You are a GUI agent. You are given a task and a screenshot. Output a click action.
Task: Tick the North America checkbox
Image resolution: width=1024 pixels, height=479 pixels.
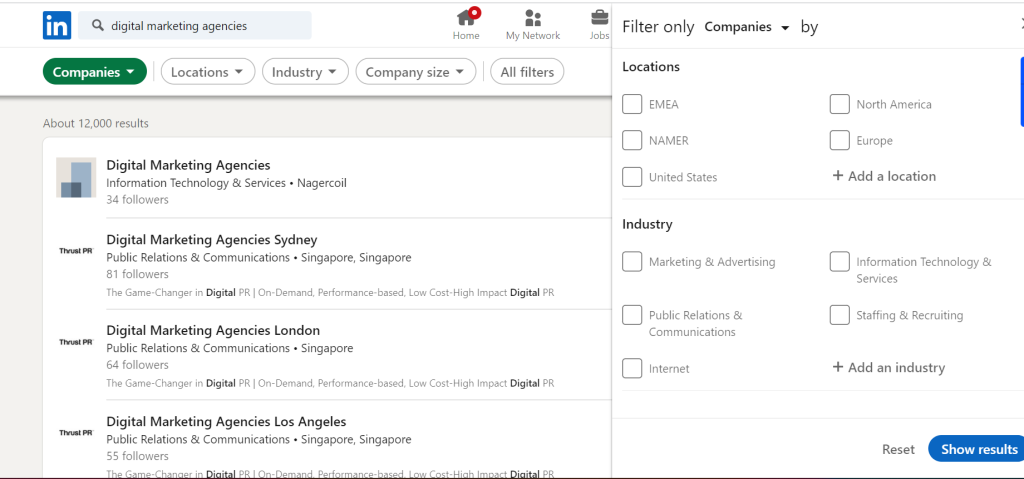click(839, 104)
